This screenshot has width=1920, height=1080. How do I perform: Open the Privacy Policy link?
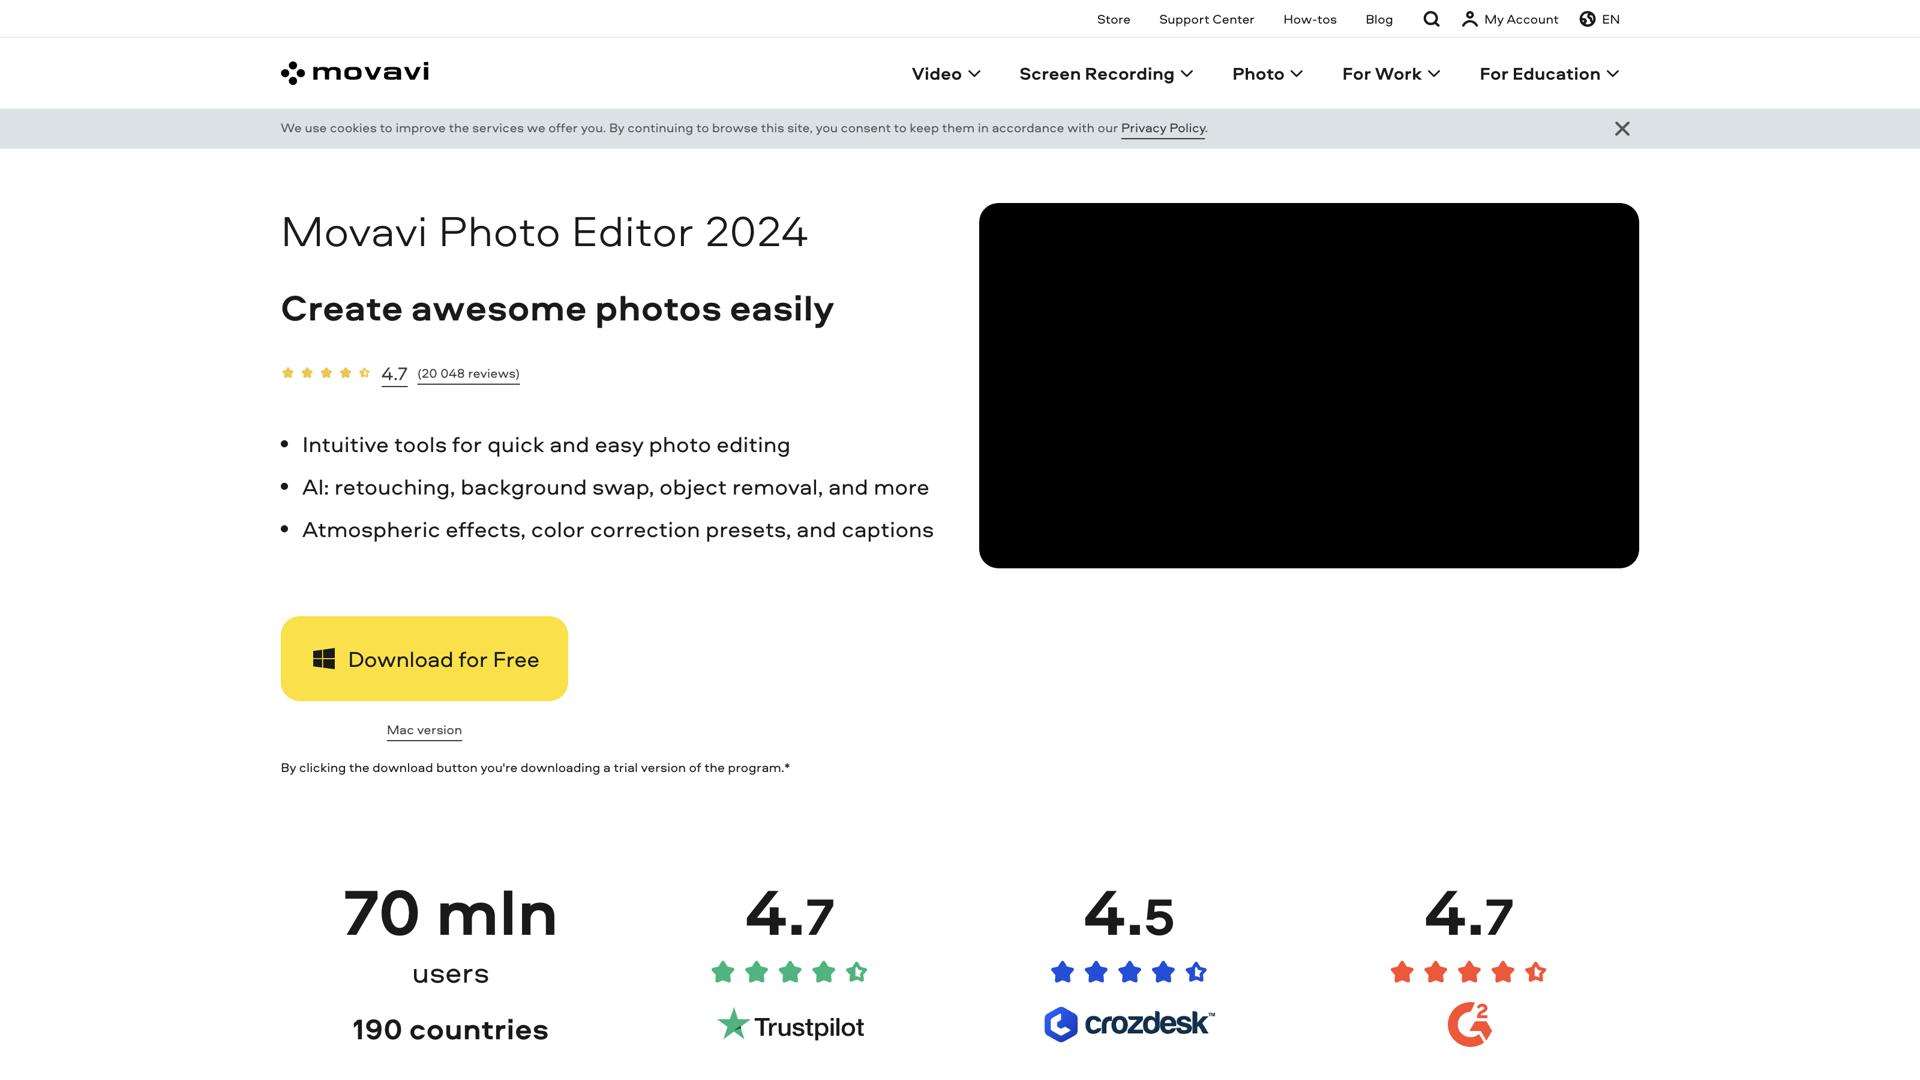pos(1162,128)
